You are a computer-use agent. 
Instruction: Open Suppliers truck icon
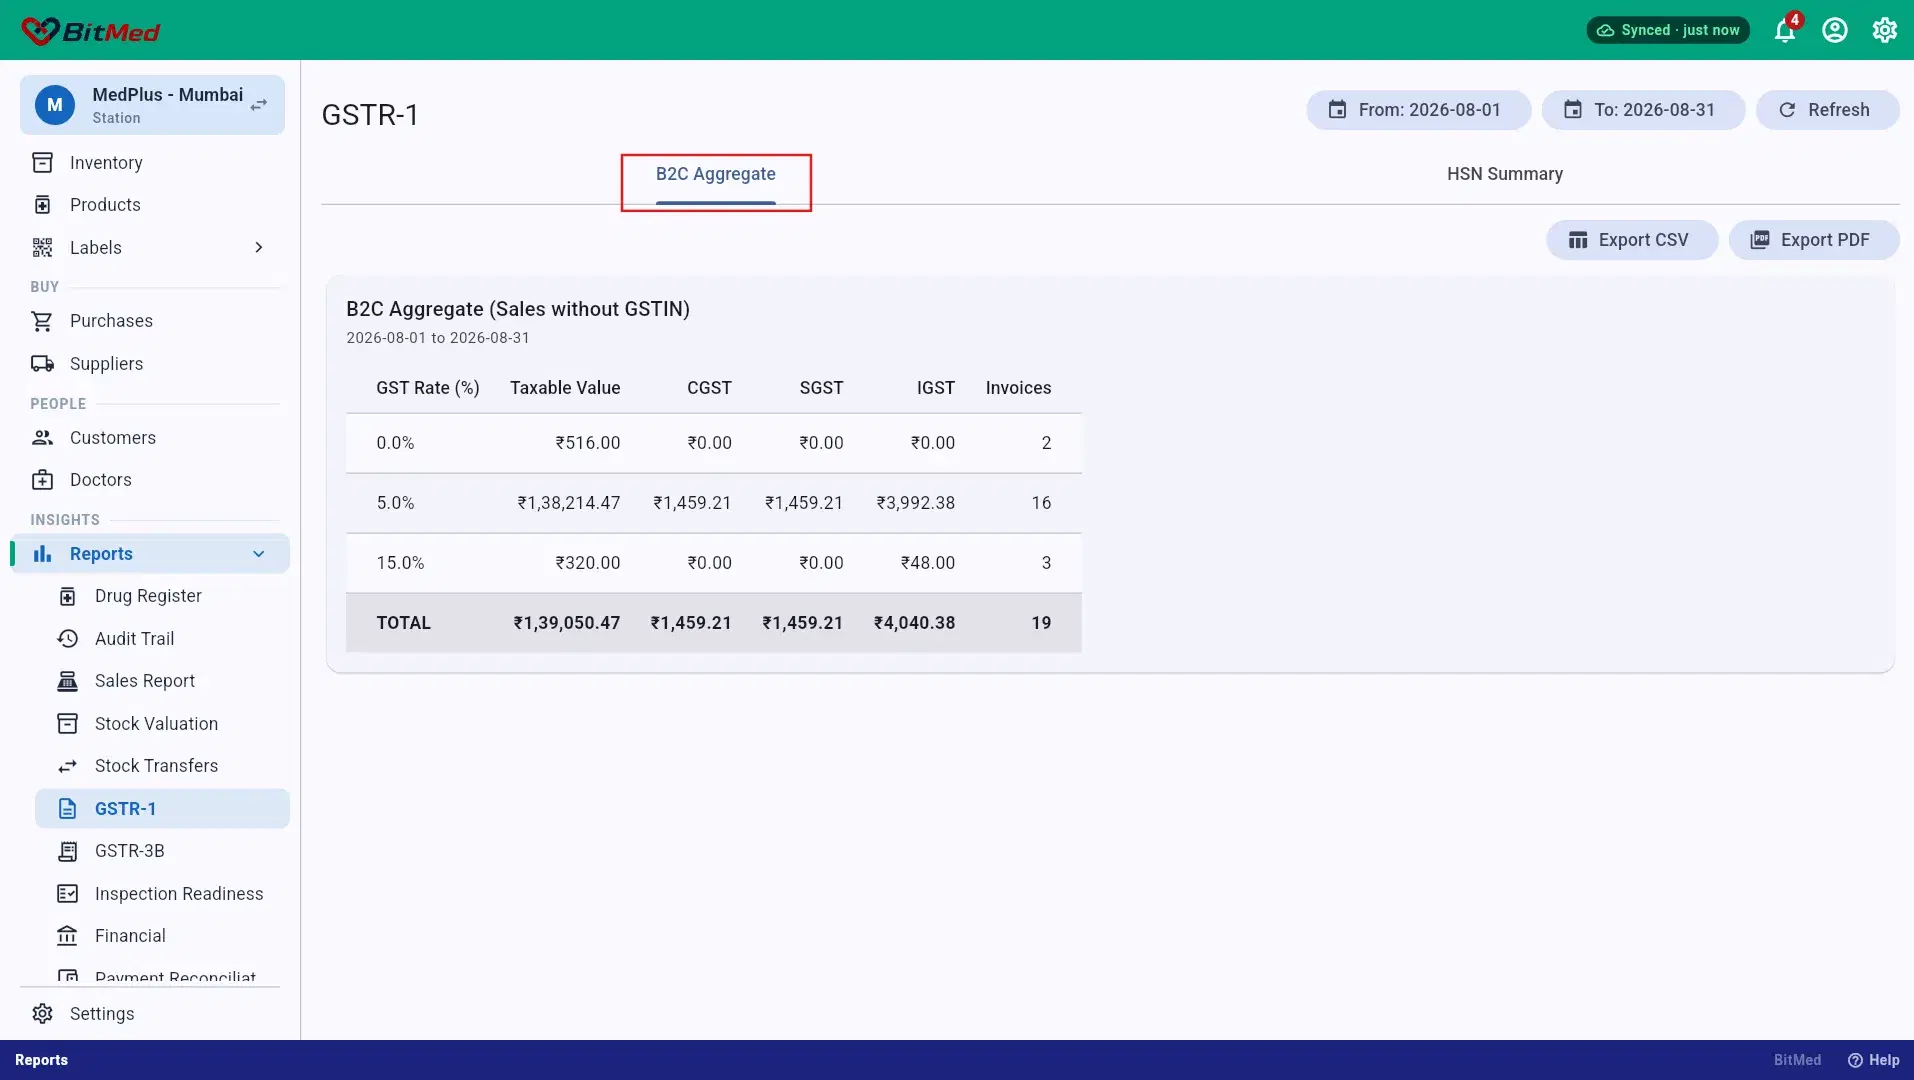point(42,364)
